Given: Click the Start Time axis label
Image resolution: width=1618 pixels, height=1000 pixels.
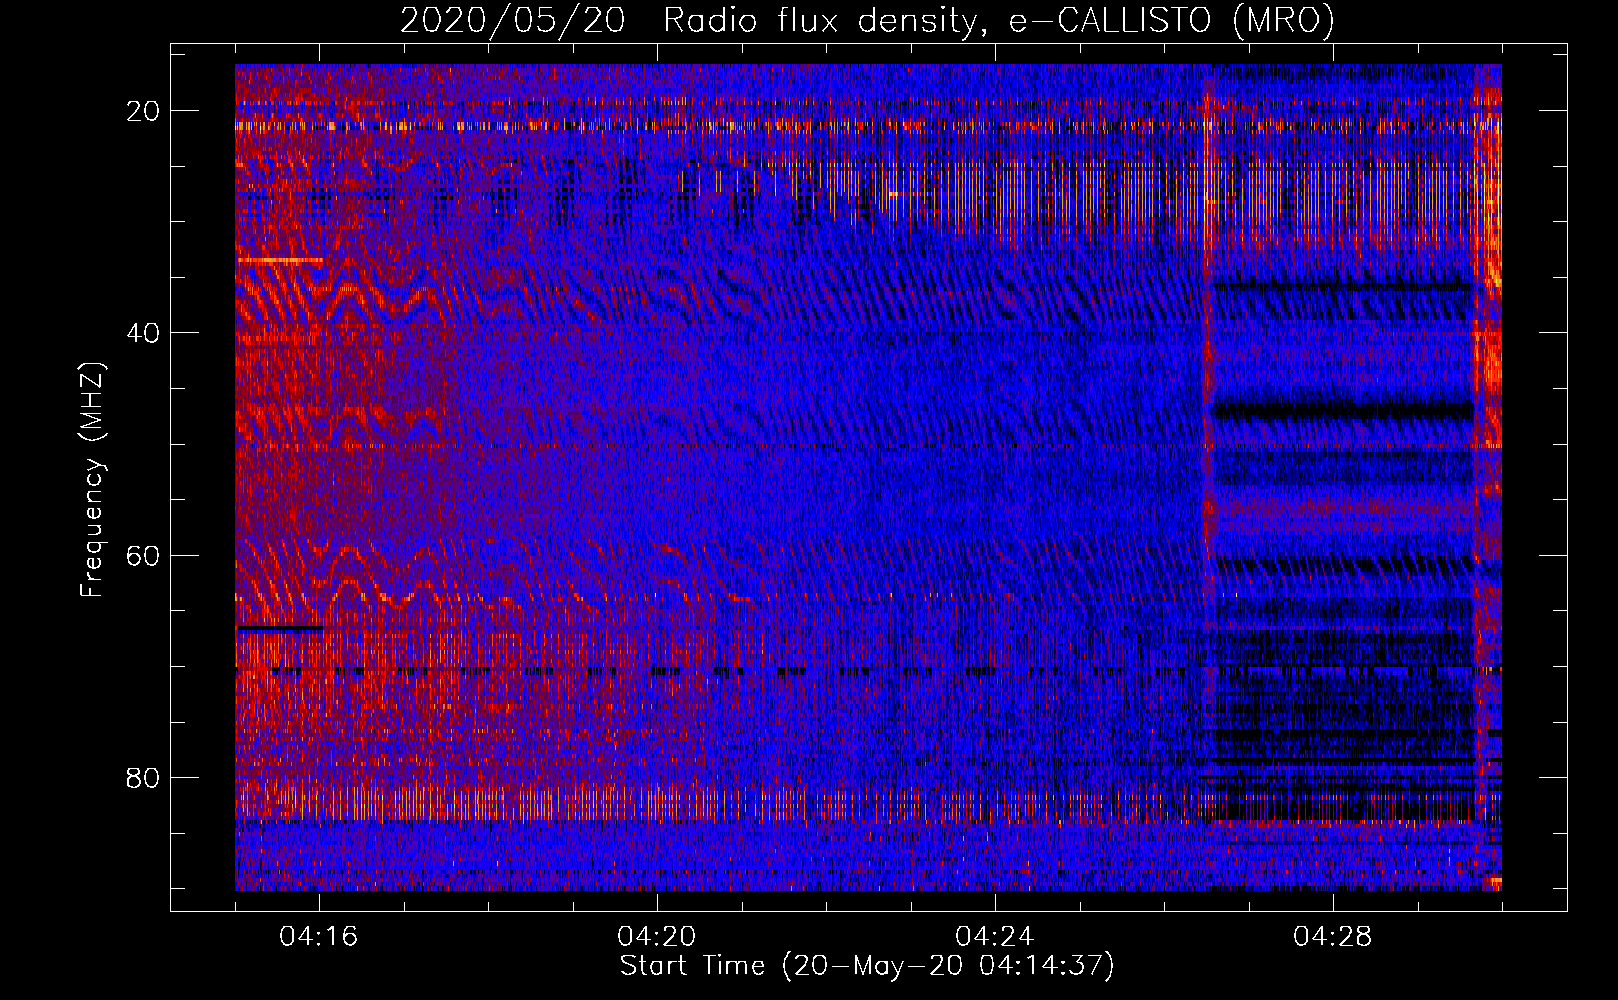Looking at the screenshot, I should click(867, 966).
